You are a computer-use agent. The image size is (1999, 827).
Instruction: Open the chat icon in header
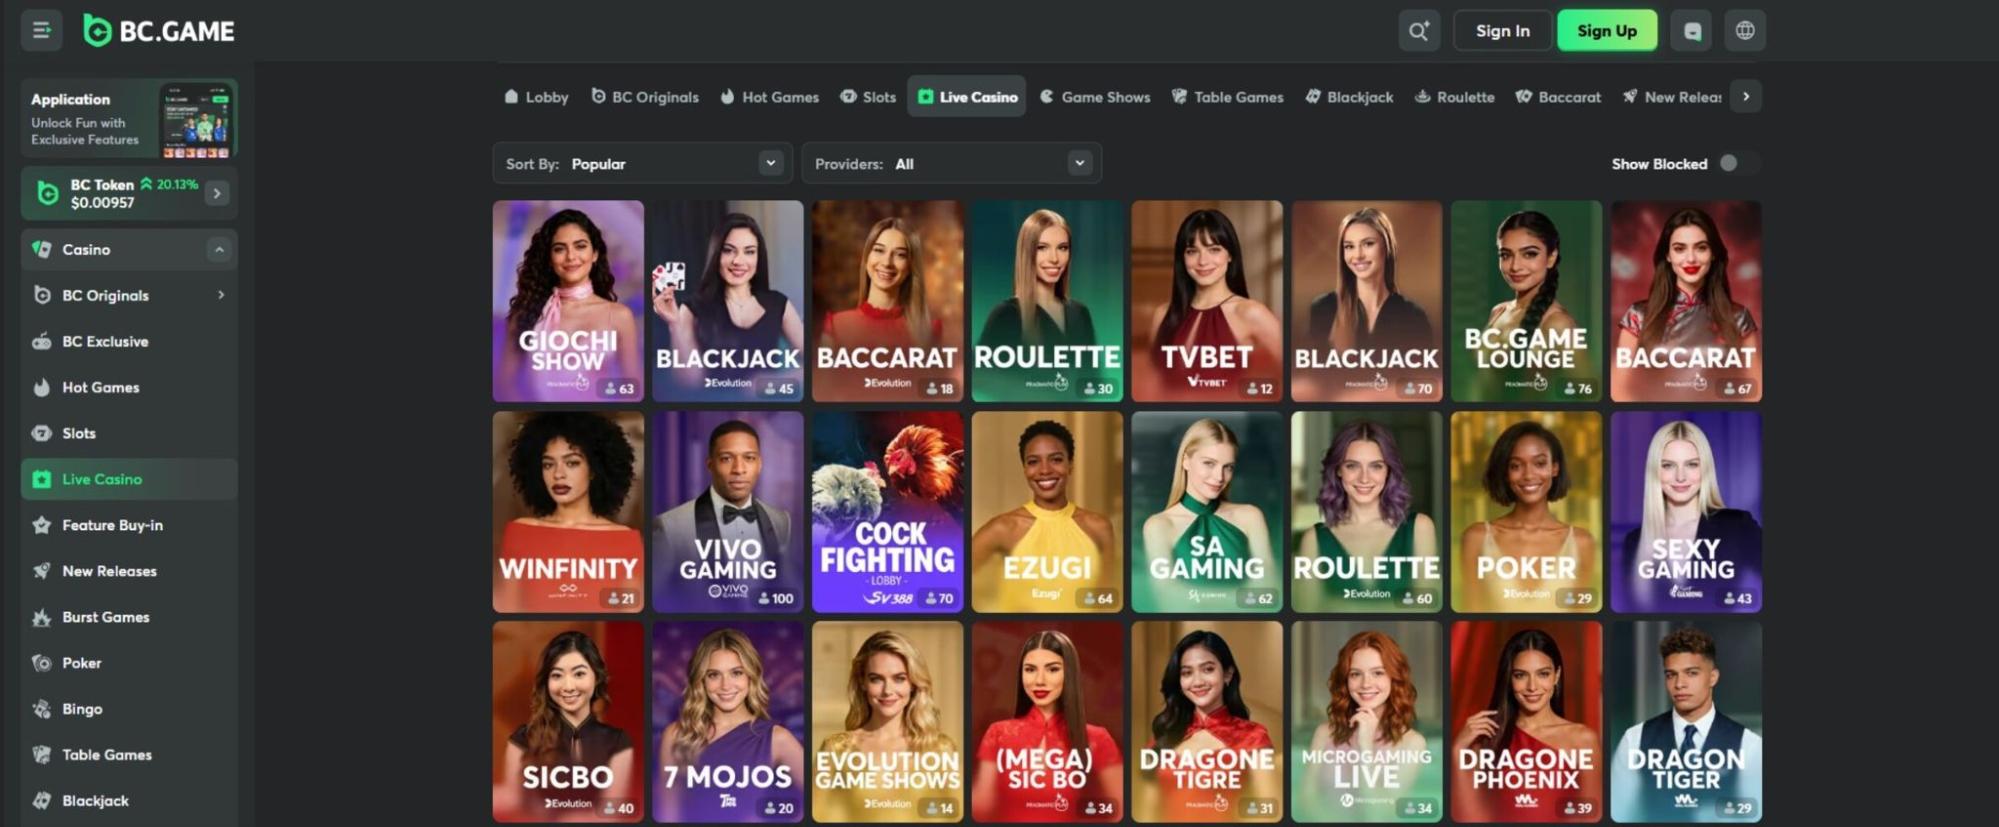pyautogui.click(x=1692, y=31)
